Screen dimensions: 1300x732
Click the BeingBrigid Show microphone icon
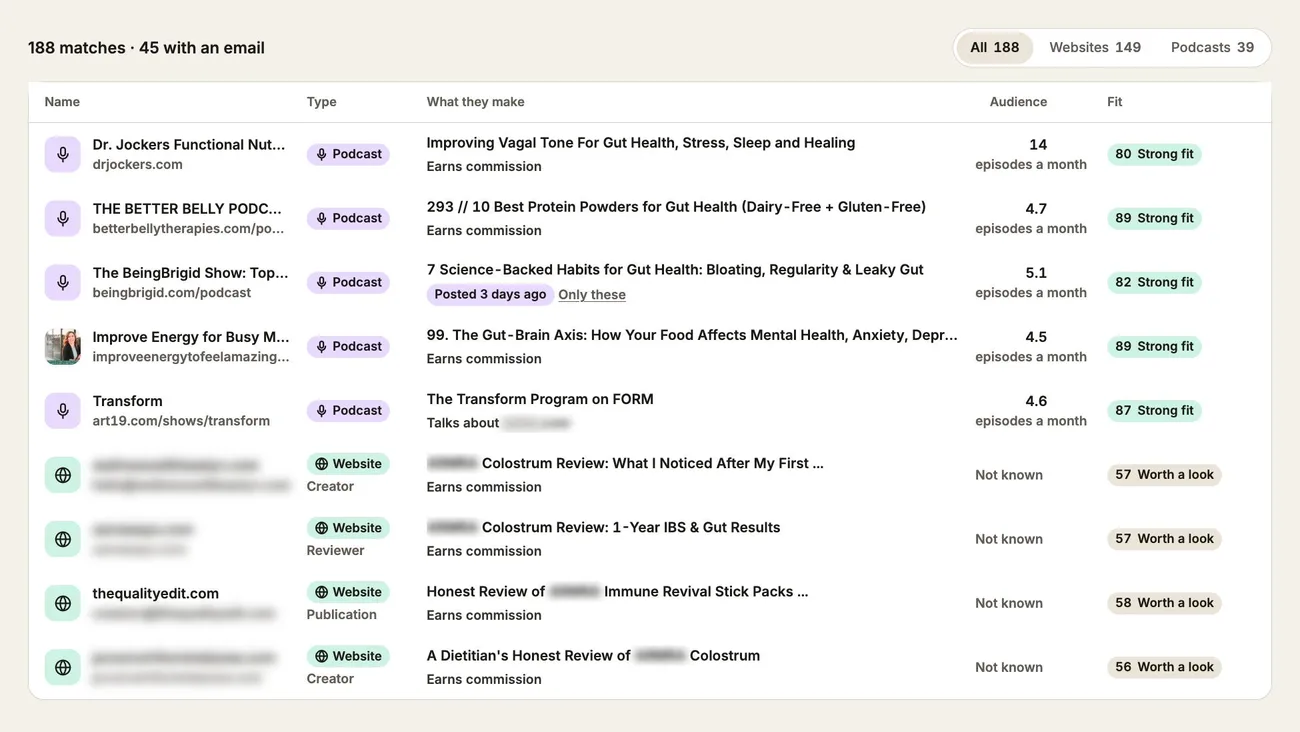click(x=63, y=282)
